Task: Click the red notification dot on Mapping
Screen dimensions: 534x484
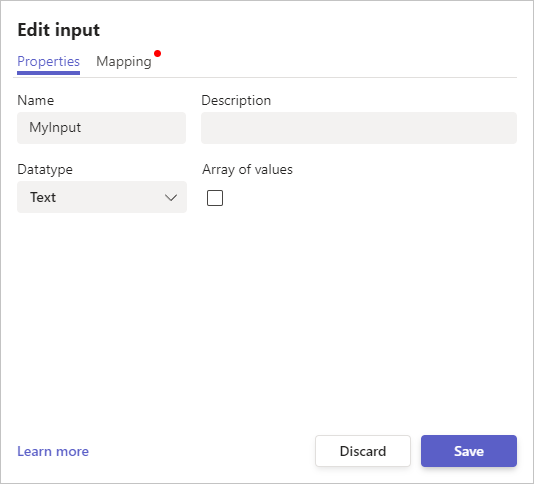Action: click(x=157, y=53)
